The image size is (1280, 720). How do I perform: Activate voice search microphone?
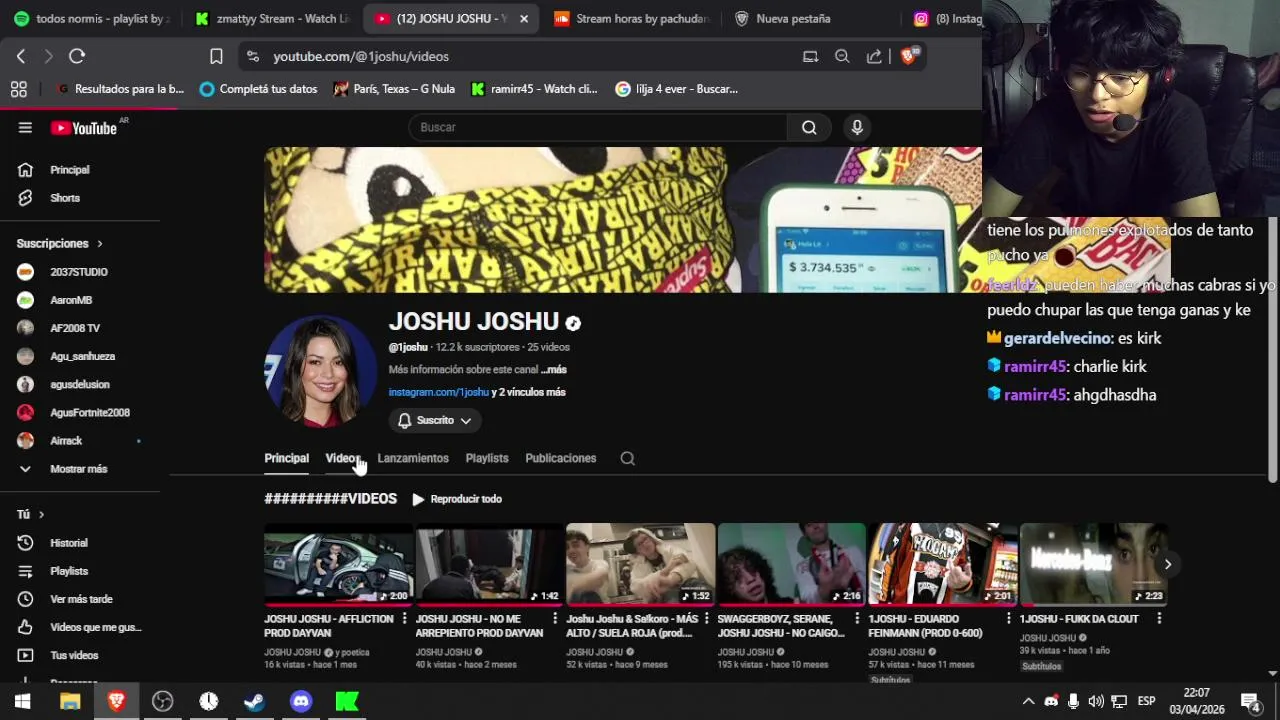point(857,127)
